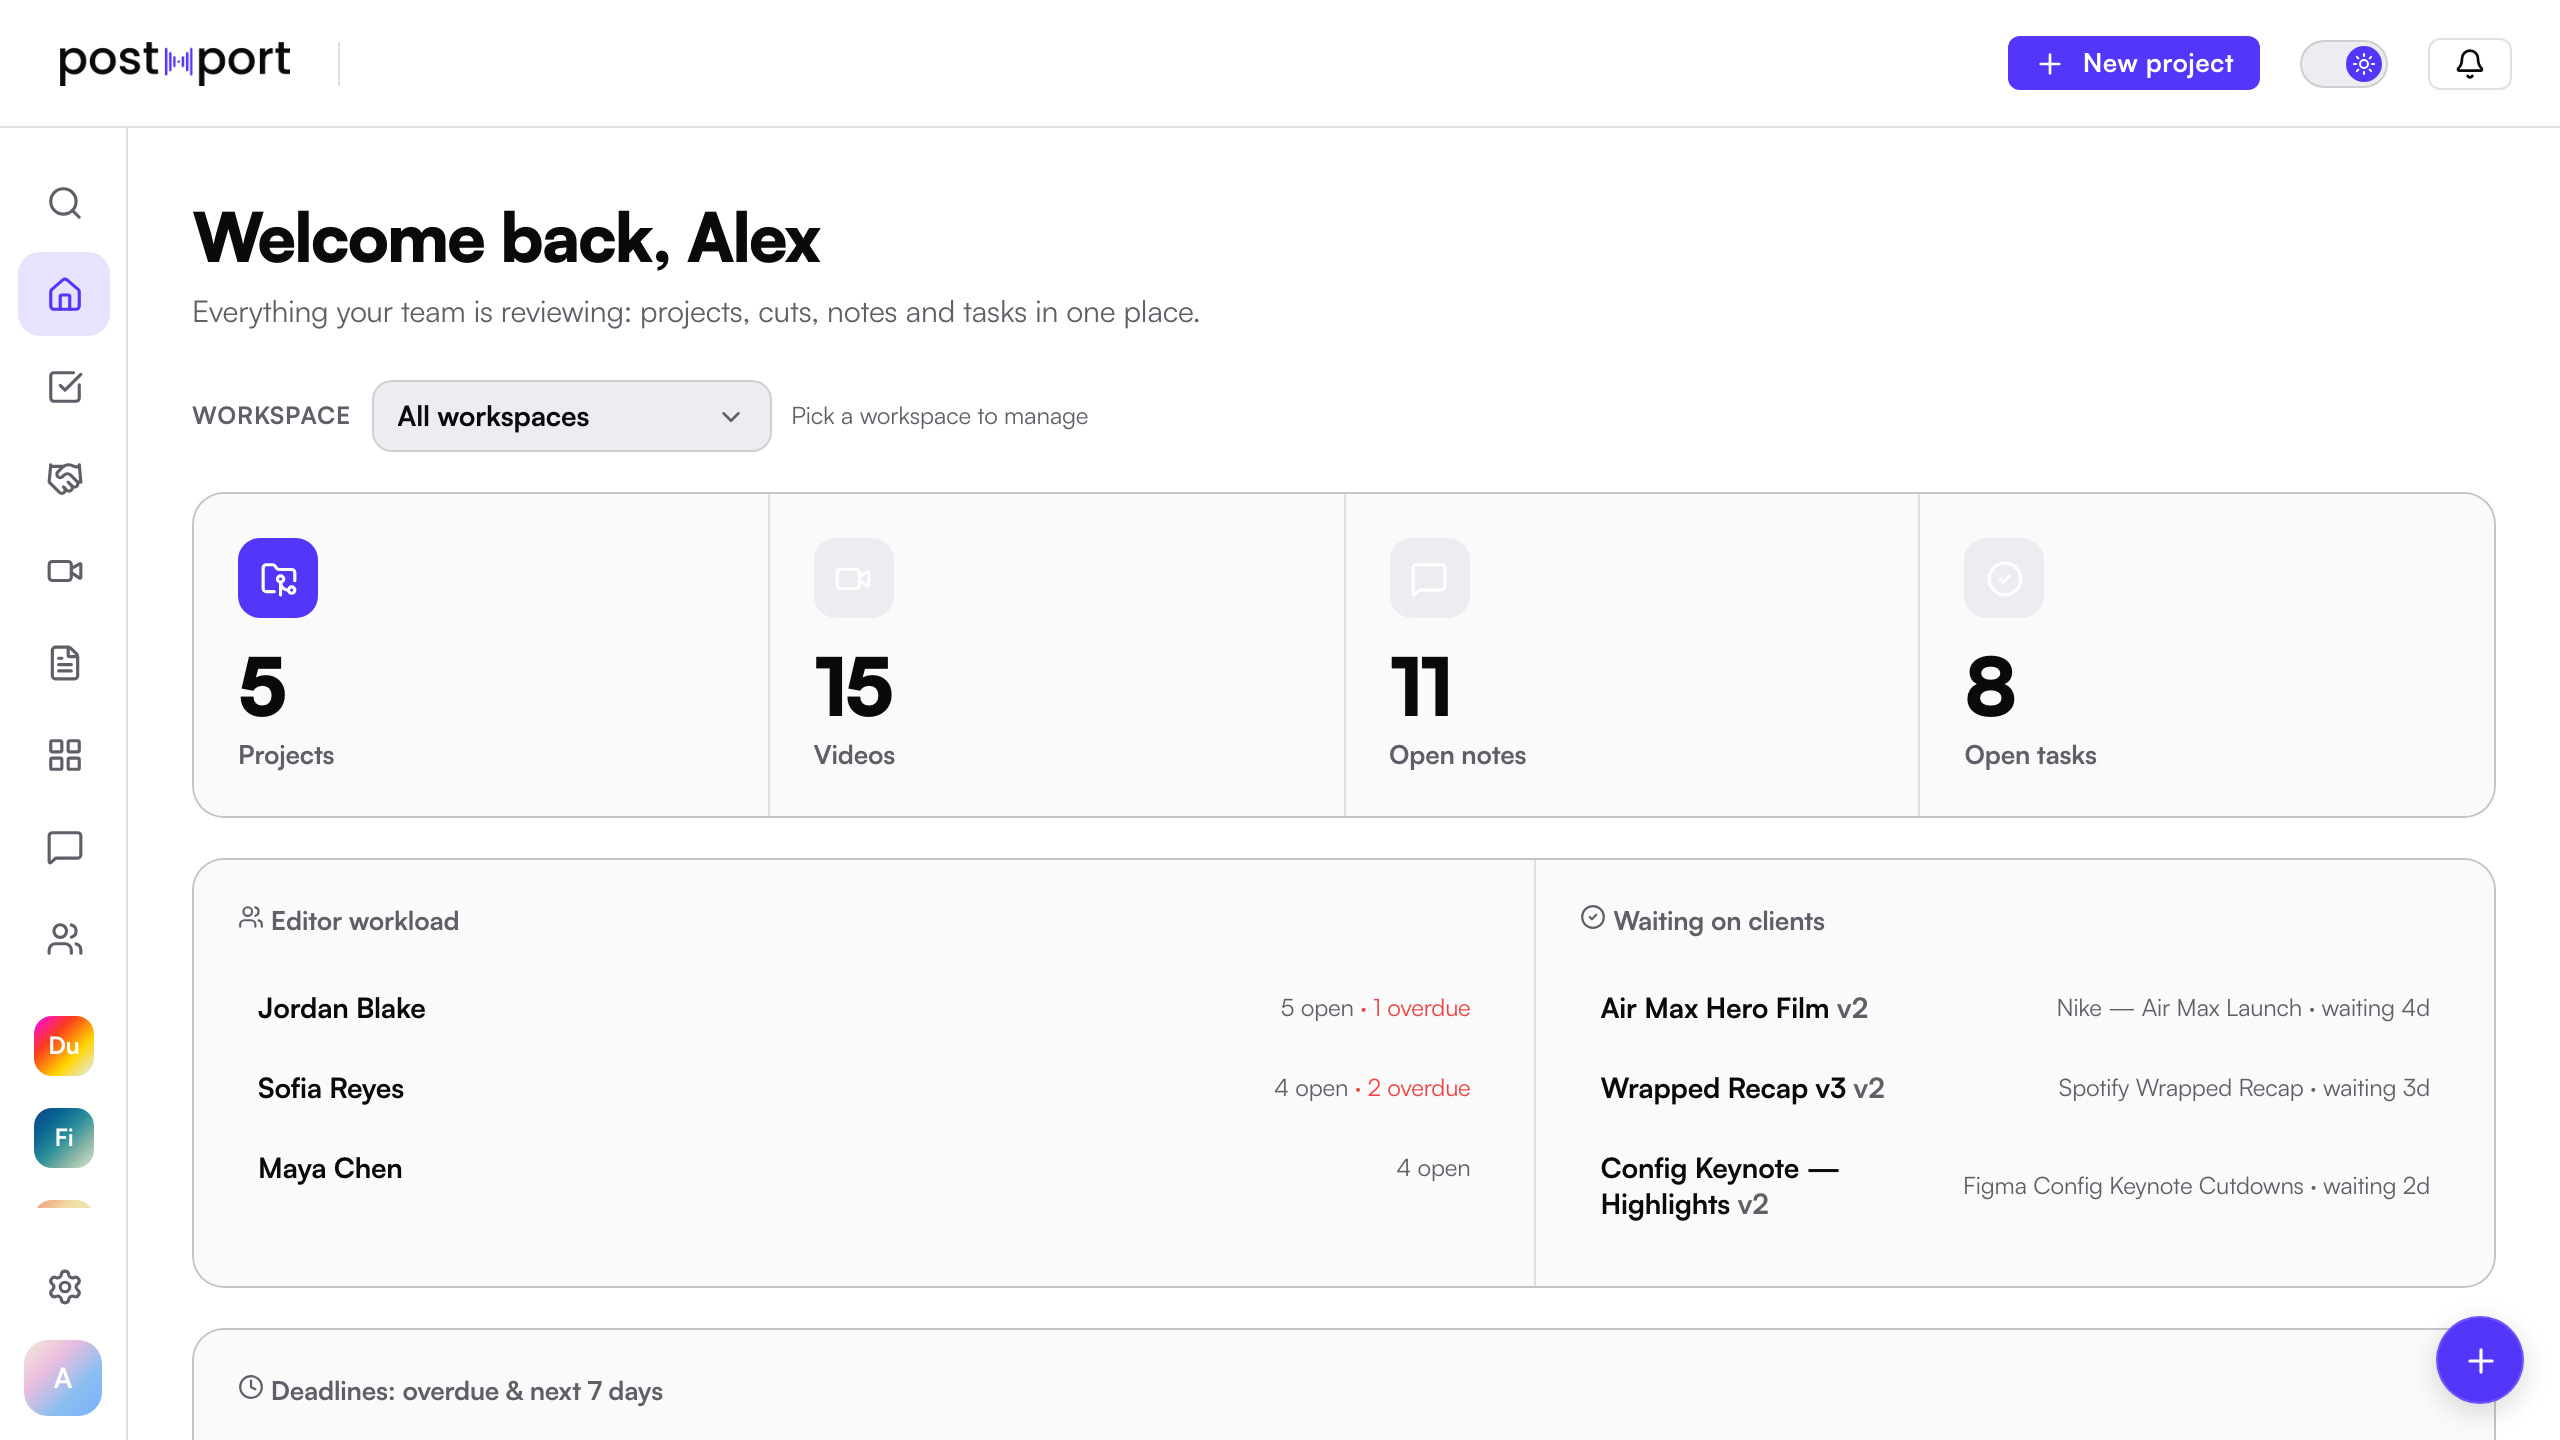The image size is (2560, 1440).
Task: Open the tasks checkbox icon in sidebar
Action: point(64,387)
